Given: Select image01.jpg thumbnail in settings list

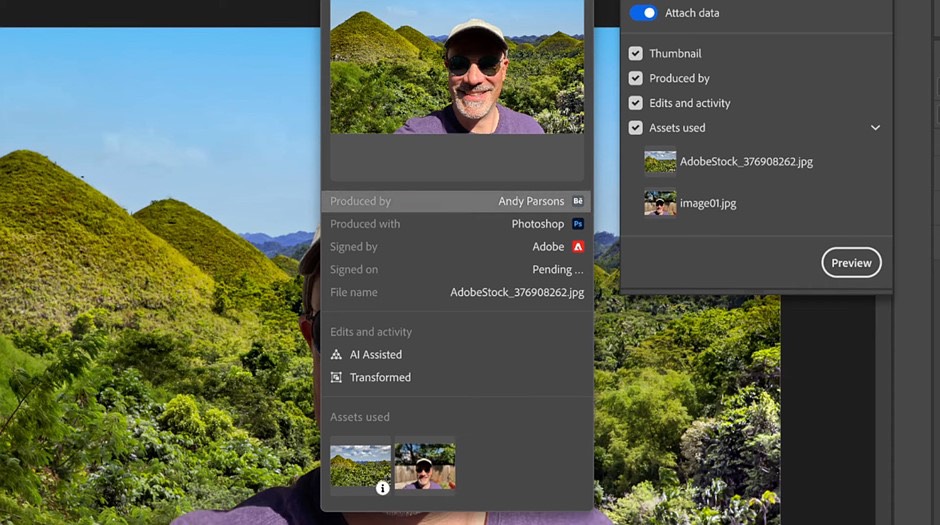Looking at the screenshot, I should click(660, 203).
